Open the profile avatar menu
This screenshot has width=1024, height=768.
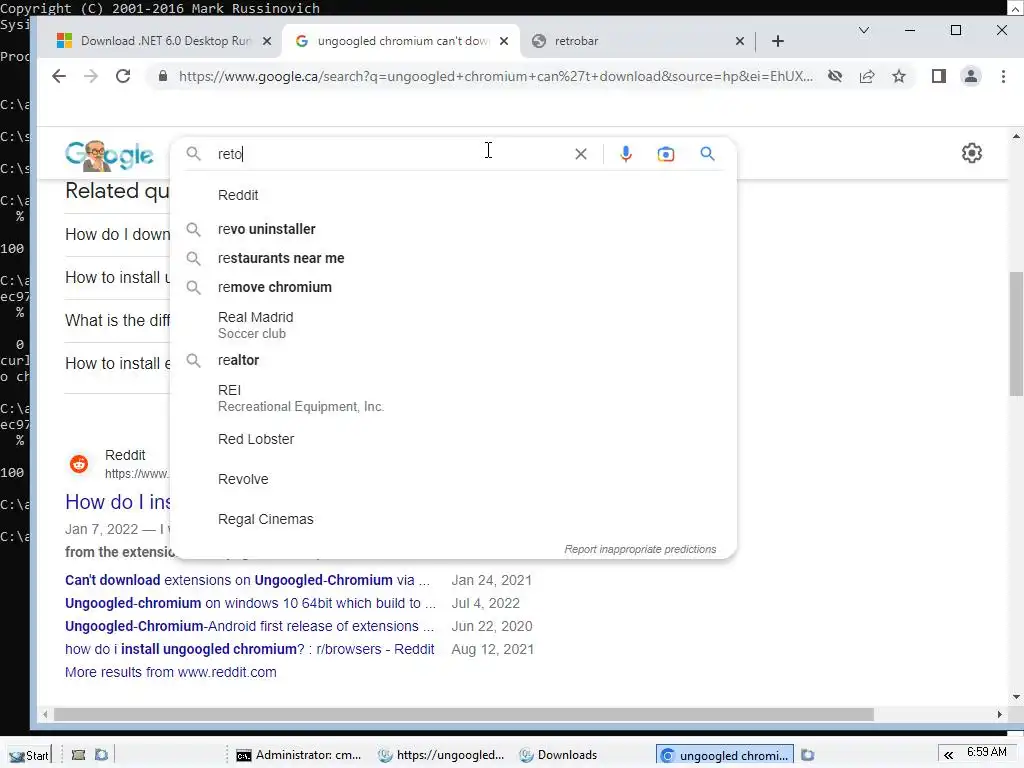[x=971, y=76]
